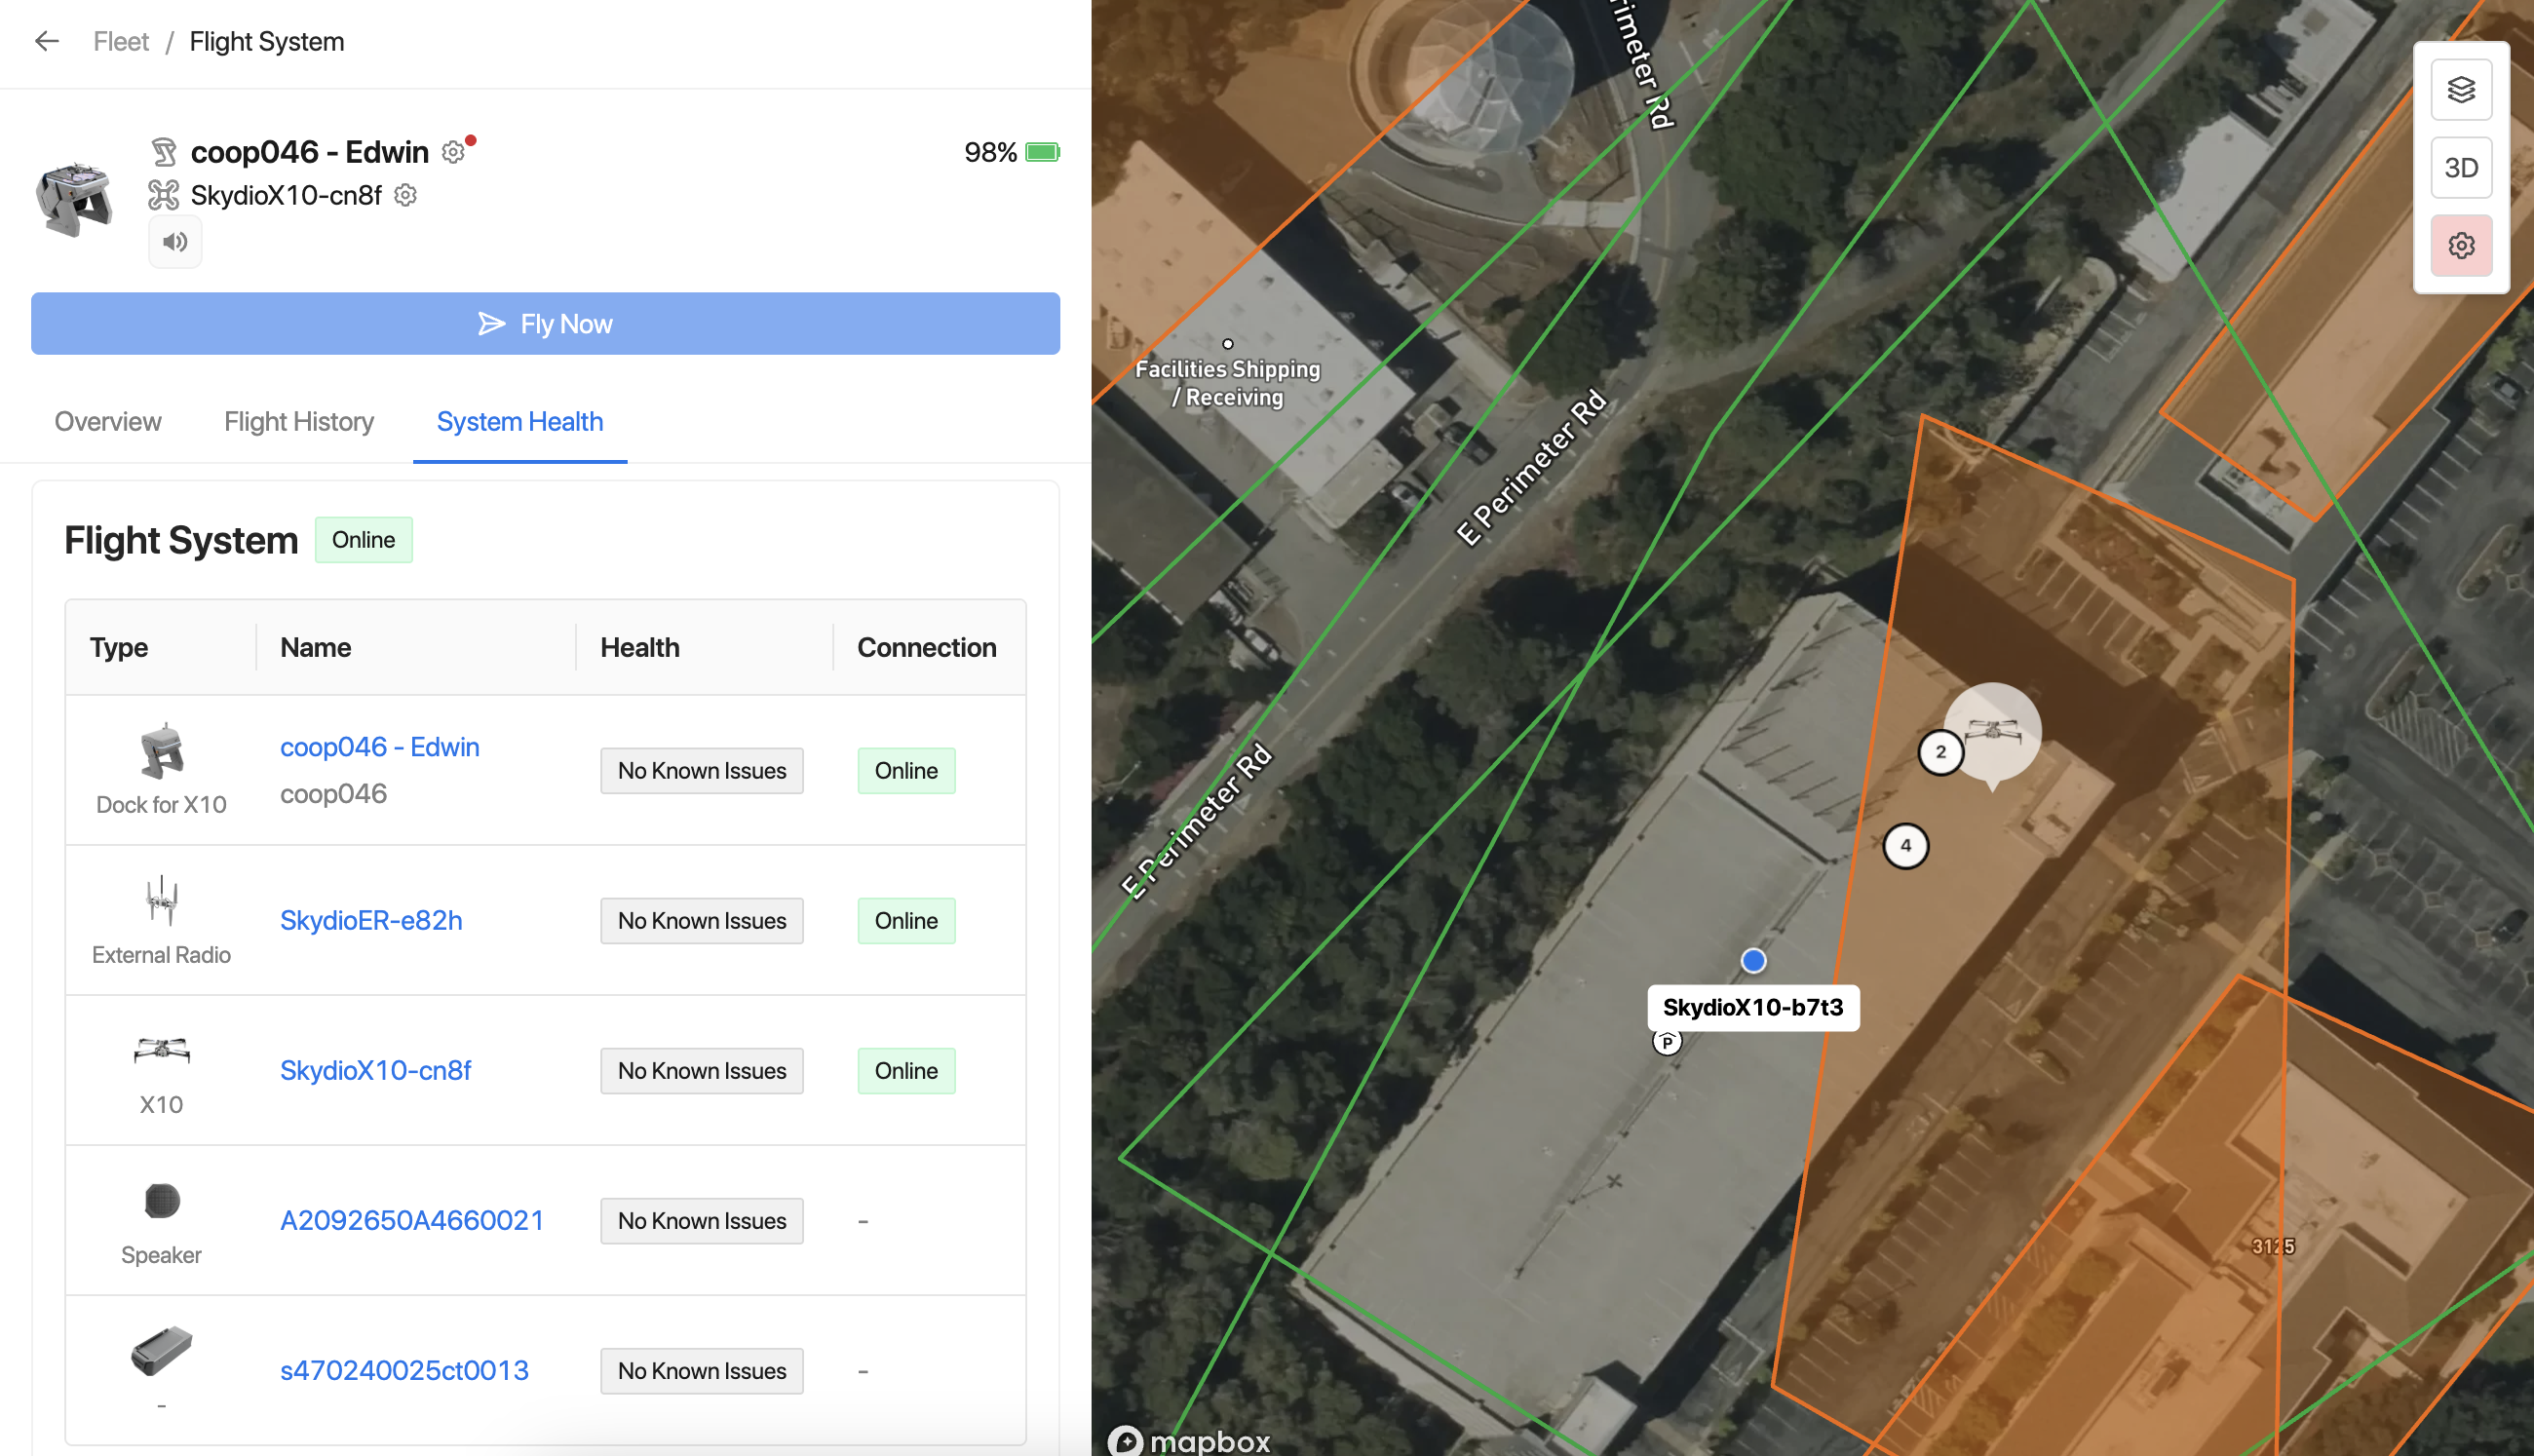The width and height of the screenshot is (2534, 1456).
Task: Click map waypoint marker 2
Action: click(1941, 752)
